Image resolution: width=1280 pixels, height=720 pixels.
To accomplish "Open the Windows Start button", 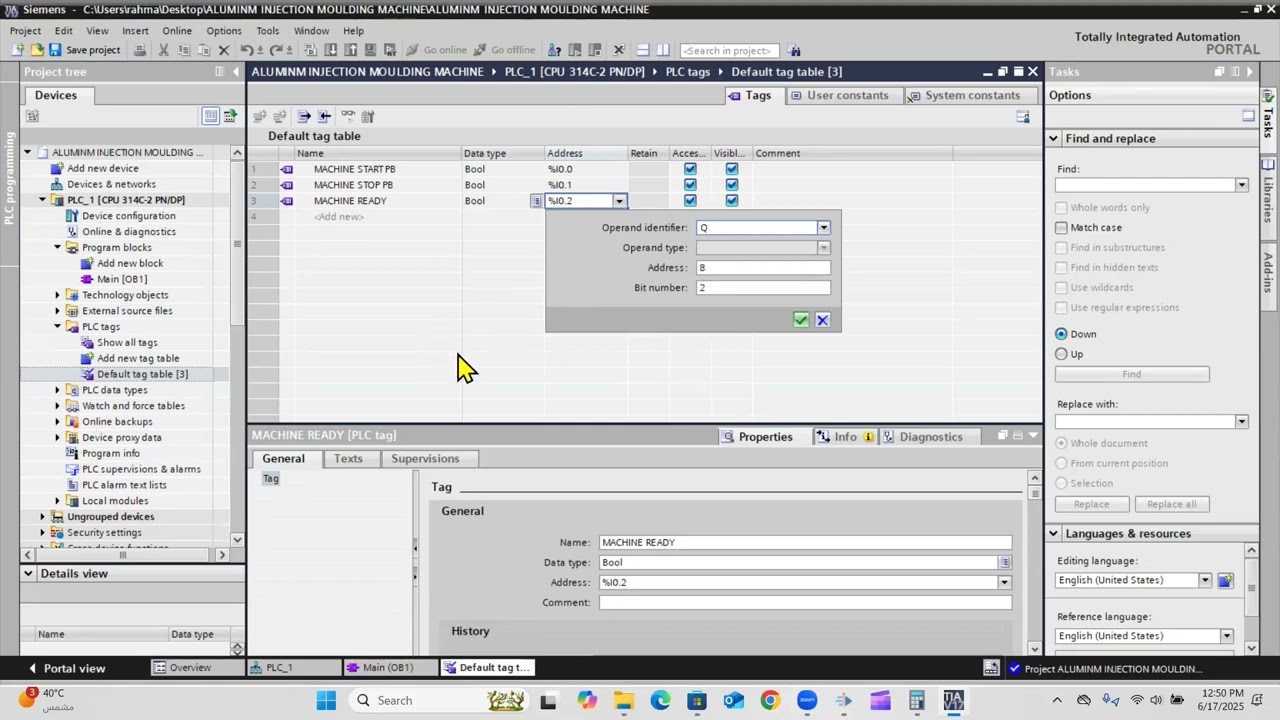I will point(326,700).
